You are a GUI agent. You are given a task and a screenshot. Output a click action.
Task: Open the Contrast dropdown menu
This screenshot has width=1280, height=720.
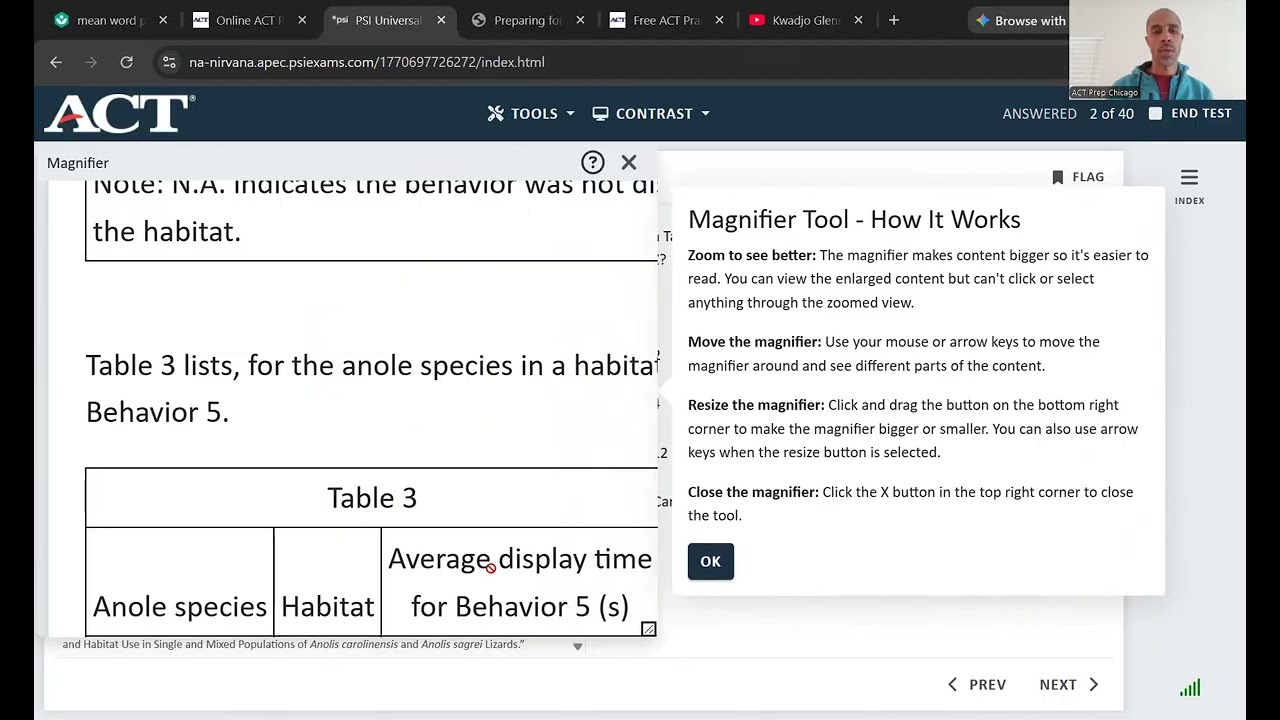click(x=651, y=114)
